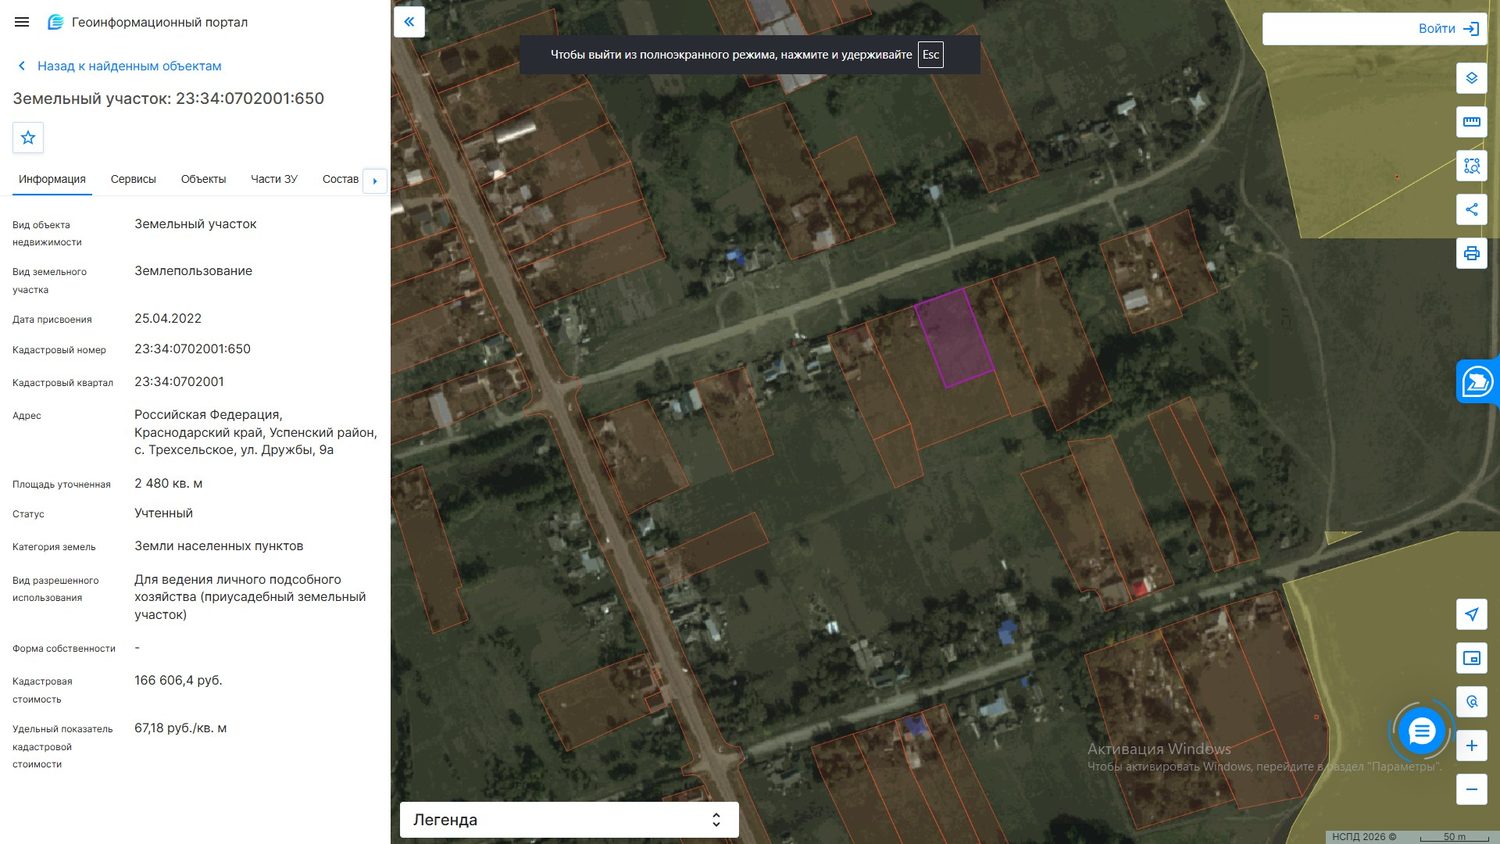Click the Землепользование value

point(194,272)
